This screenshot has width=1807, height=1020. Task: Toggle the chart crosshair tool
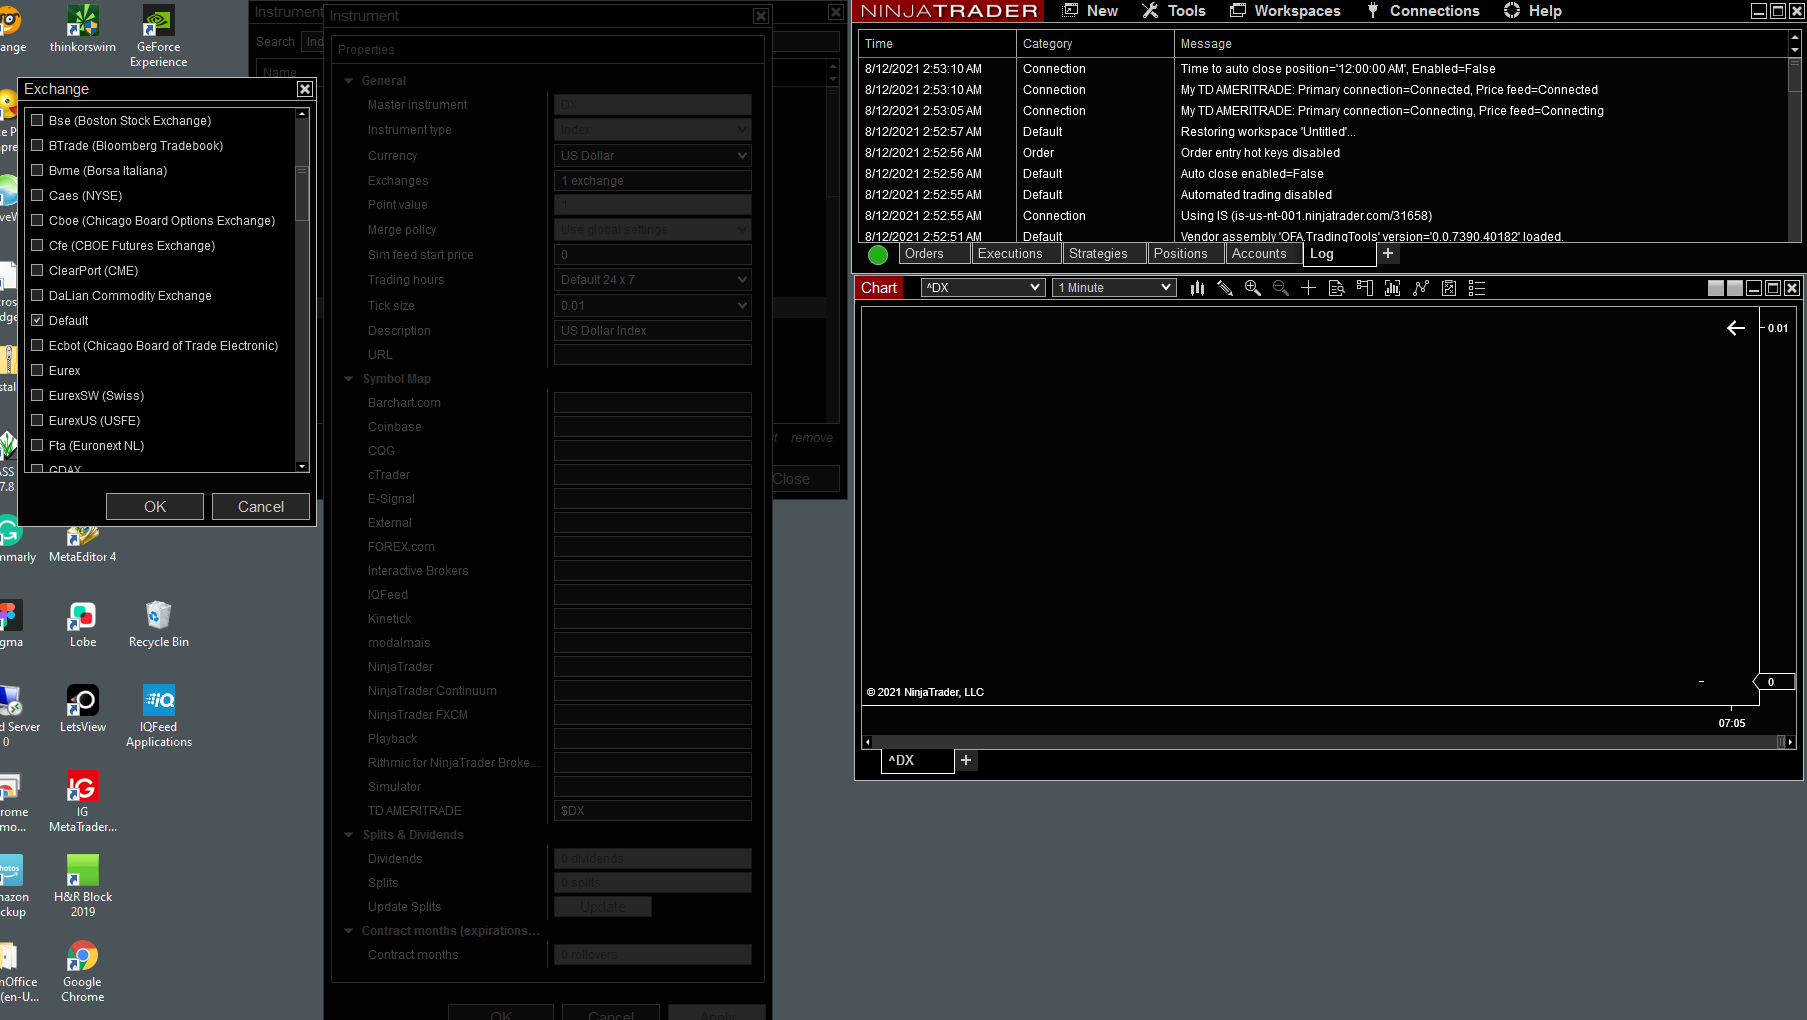tap(1308, 288)
